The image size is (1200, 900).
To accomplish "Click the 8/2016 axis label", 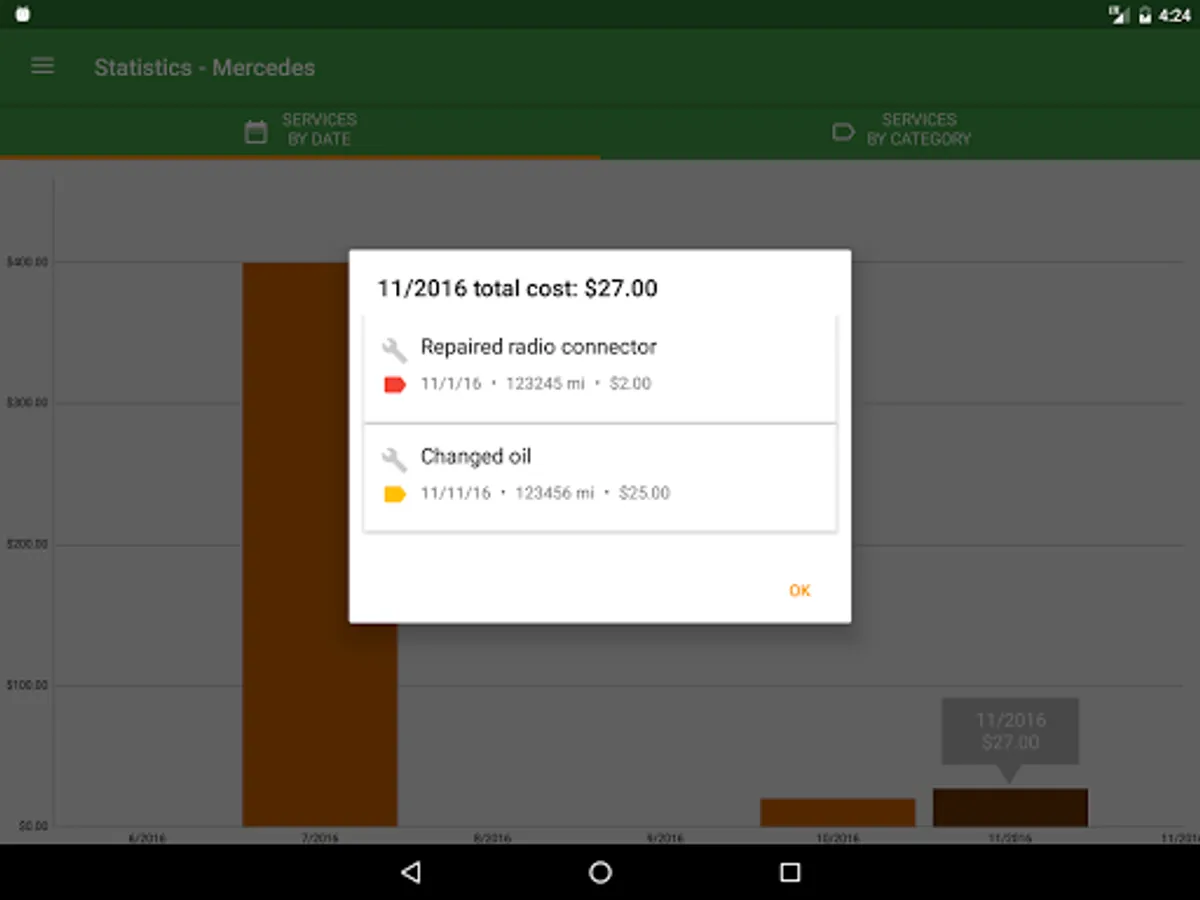I will (x=492, y=837).
